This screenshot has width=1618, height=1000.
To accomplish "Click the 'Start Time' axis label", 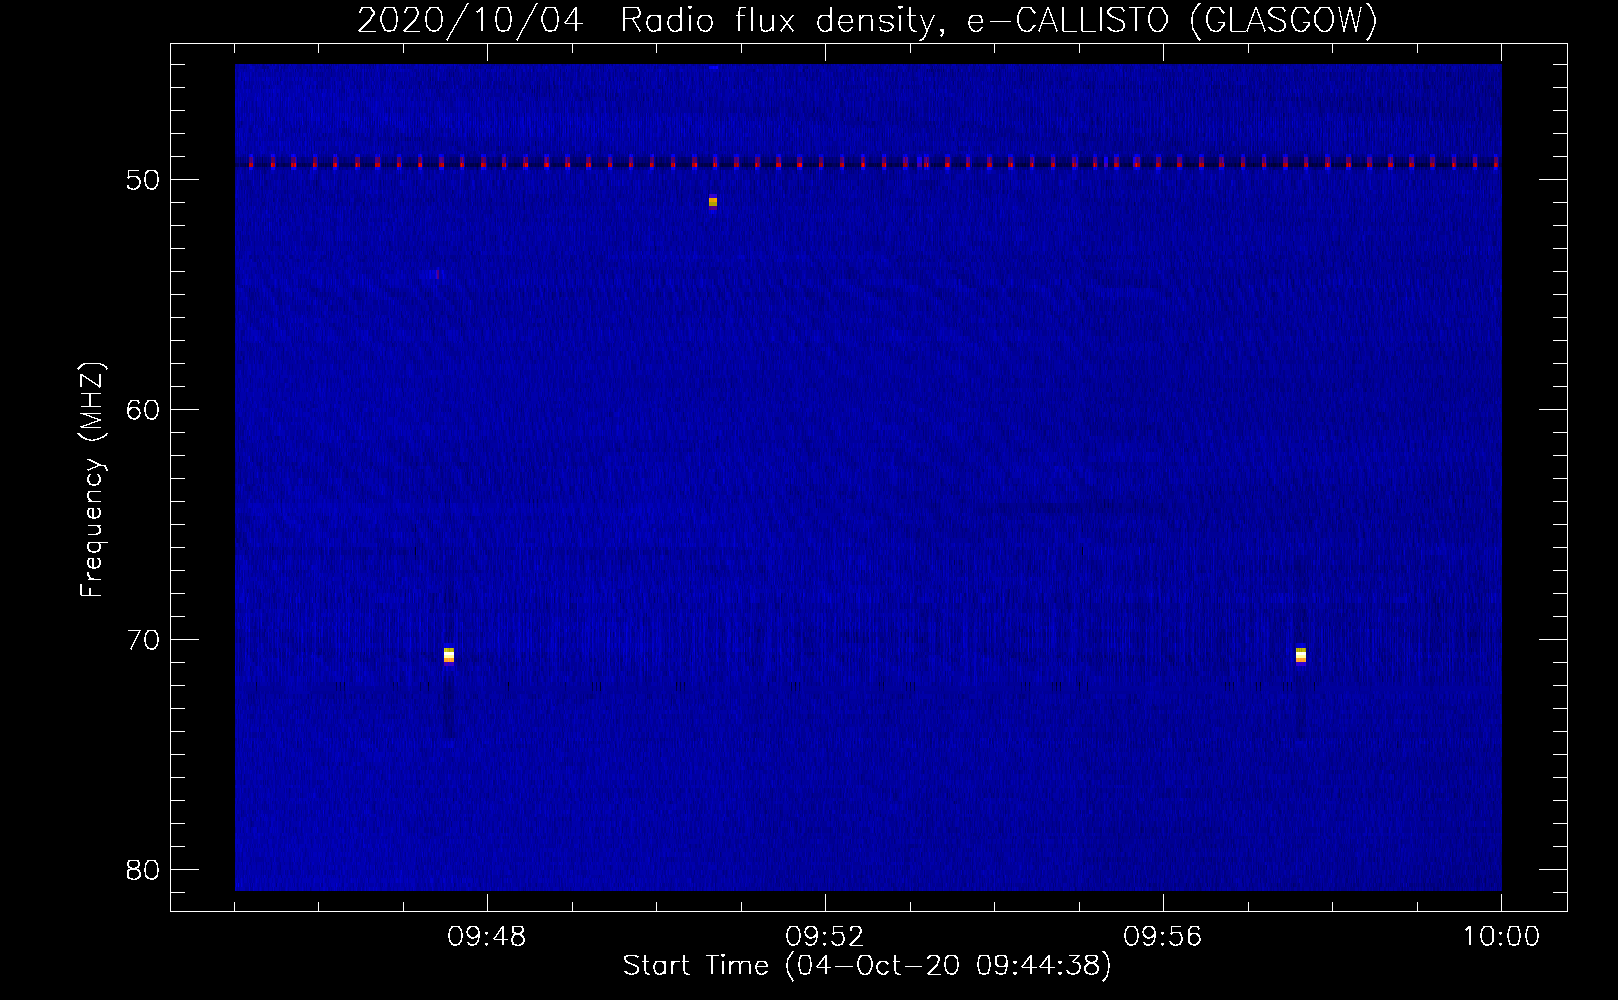I will (x=867, y=966).
